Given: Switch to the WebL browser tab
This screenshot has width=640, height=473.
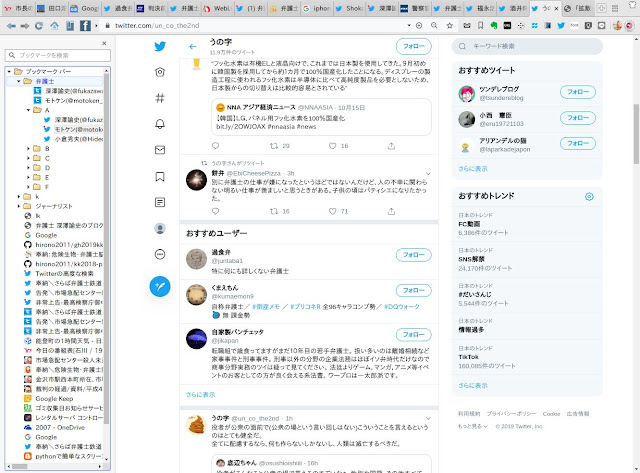Looking at the screenshot, I should [x=218, y=8].
